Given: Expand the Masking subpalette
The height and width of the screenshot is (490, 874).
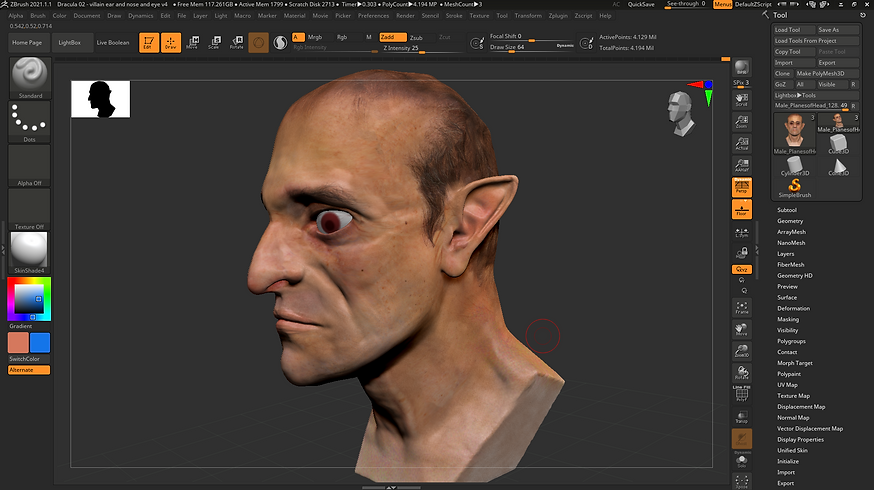Looking at the screenshot, I should 788,319.
